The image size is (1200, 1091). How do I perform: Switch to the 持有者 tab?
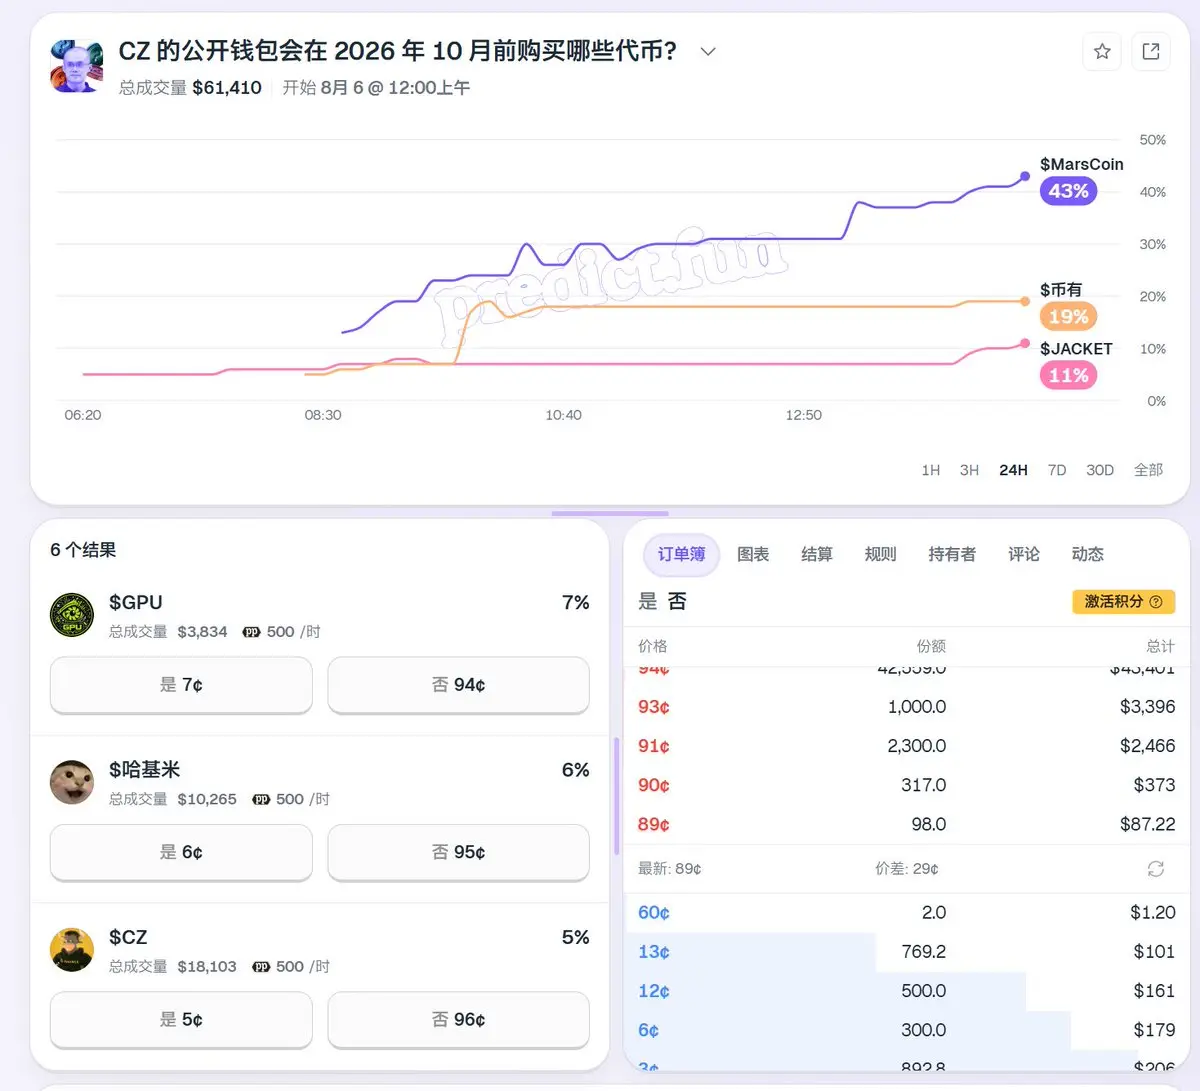pos(952,555)
